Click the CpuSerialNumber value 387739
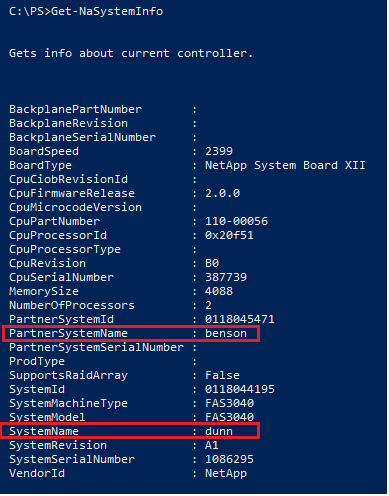Image resolution: width=389 pixels, height=496 pixels. [226, 277]
